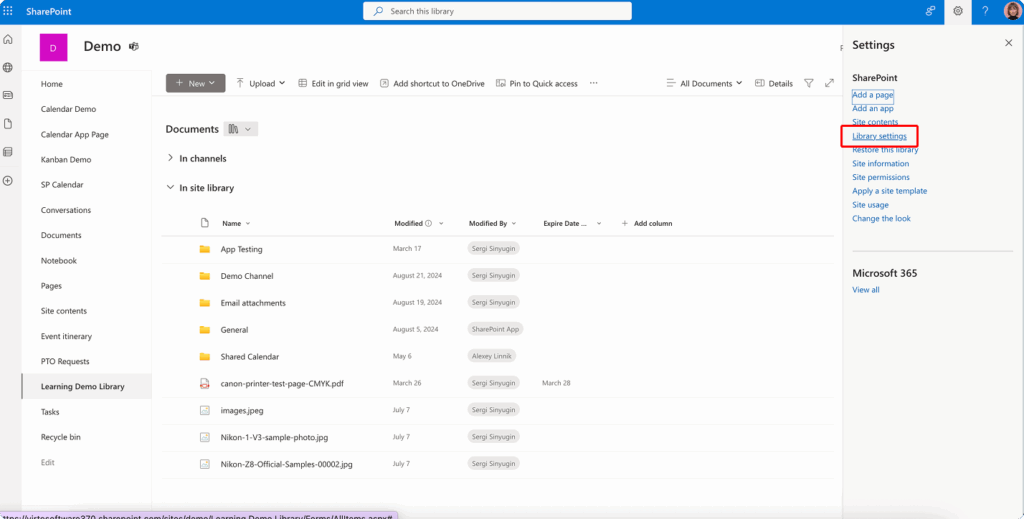
Task: Expand the In channels group
Action: pos(170,158)
